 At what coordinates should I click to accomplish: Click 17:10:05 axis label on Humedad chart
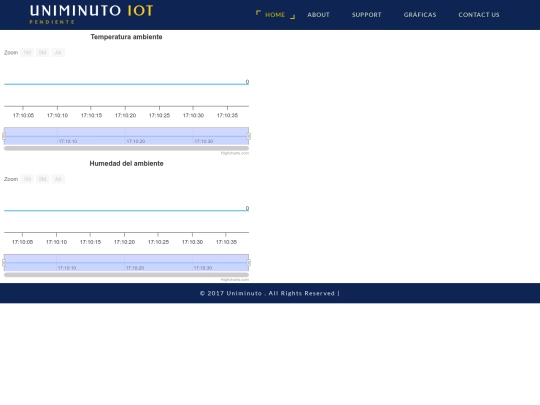pyautogui.click(x=22, y=242)
